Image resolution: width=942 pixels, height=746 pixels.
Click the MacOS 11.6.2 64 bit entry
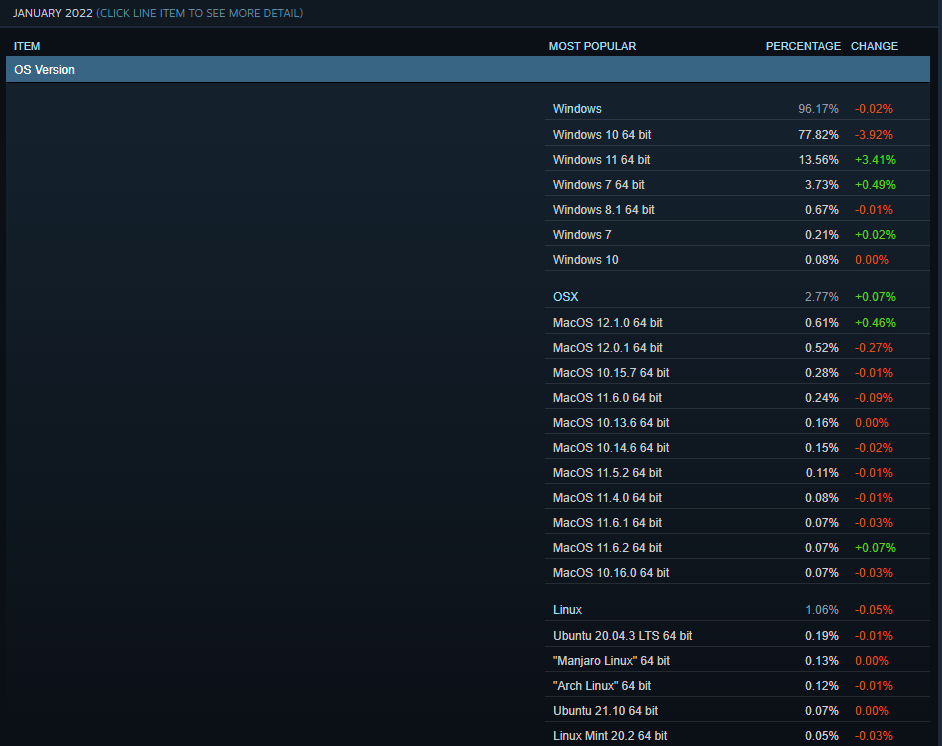point(737,548)
